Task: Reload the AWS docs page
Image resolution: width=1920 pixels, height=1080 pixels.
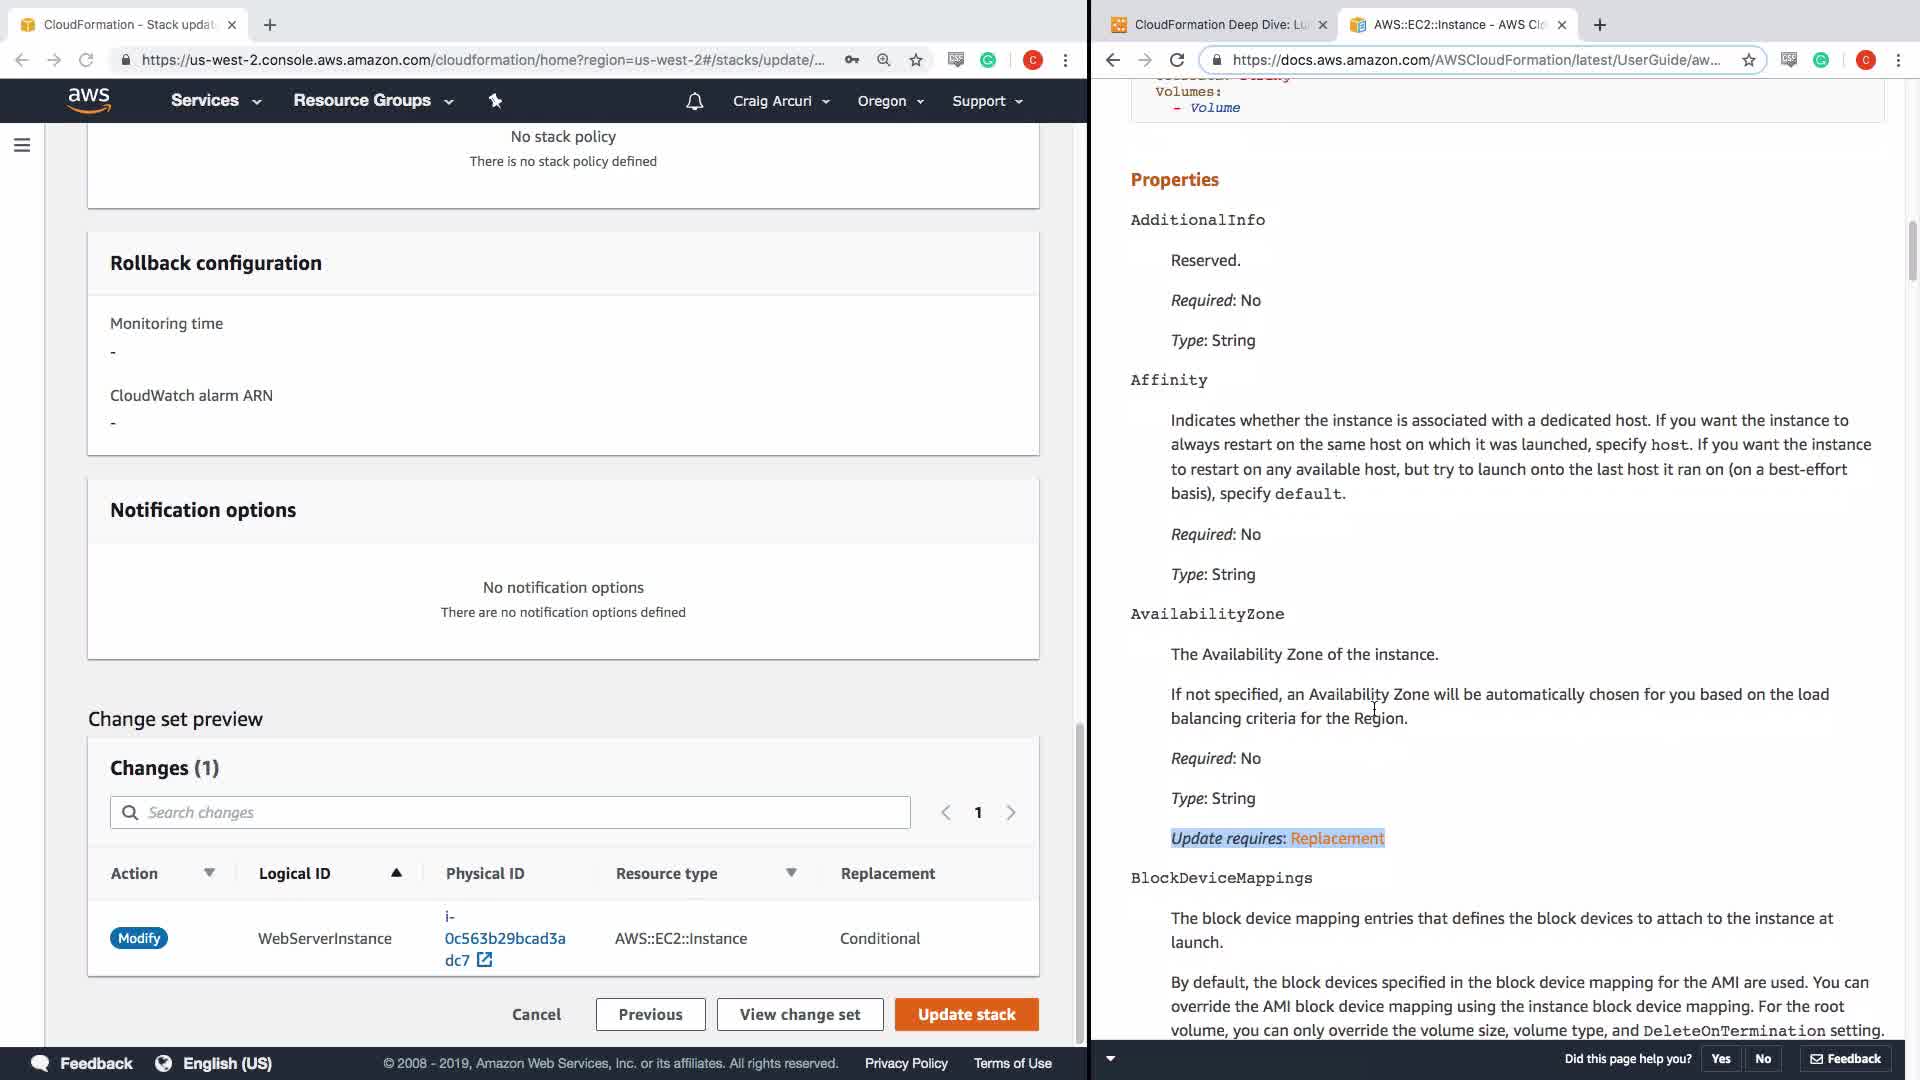Action: click(x=1177, y=60)
